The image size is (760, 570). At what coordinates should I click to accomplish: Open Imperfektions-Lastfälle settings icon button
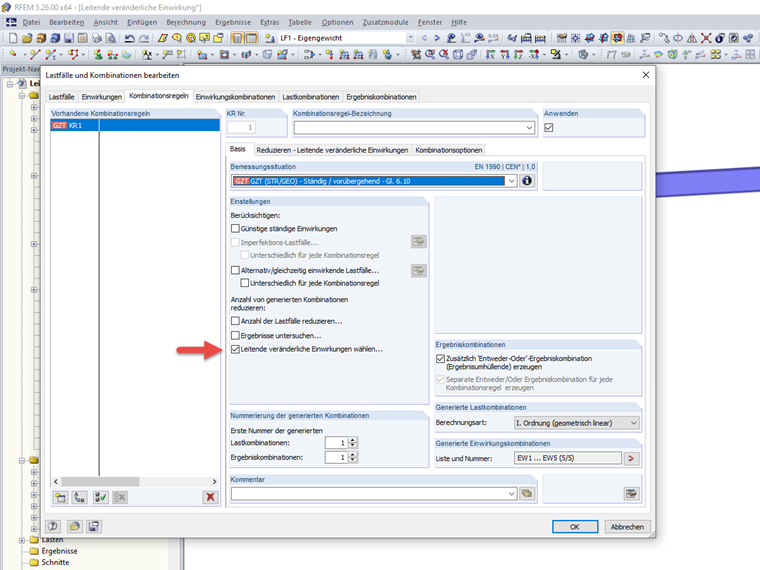(419, 241)
